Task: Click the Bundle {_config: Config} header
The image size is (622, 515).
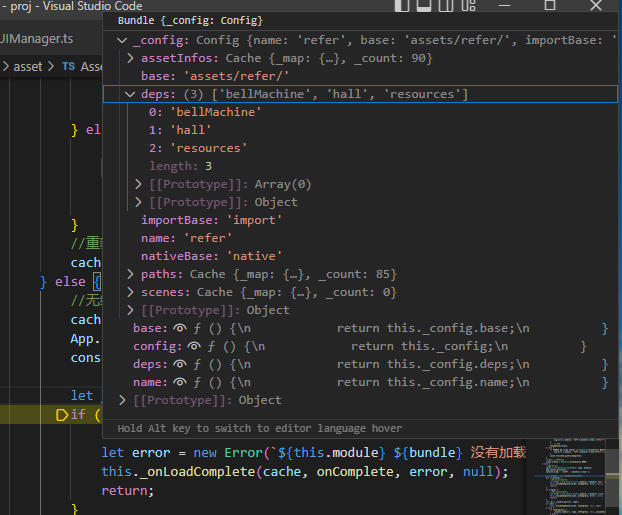Action: [190, 21]
